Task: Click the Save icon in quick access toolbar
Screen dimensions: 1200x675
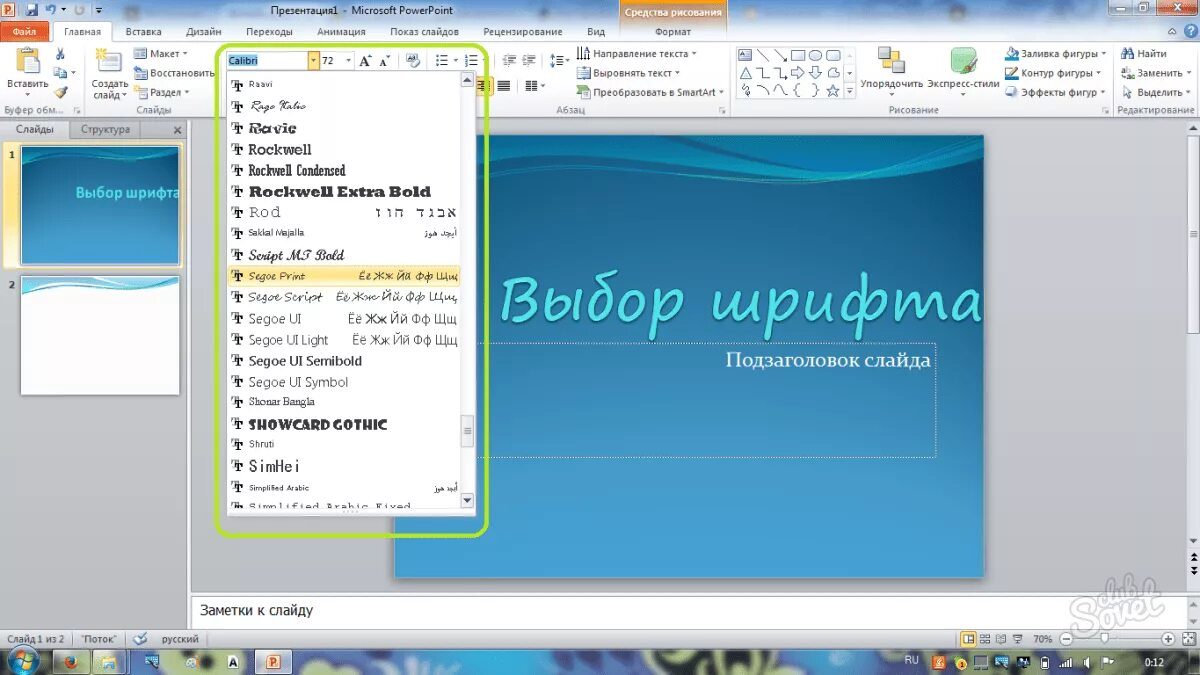Action: click(32, 9)
